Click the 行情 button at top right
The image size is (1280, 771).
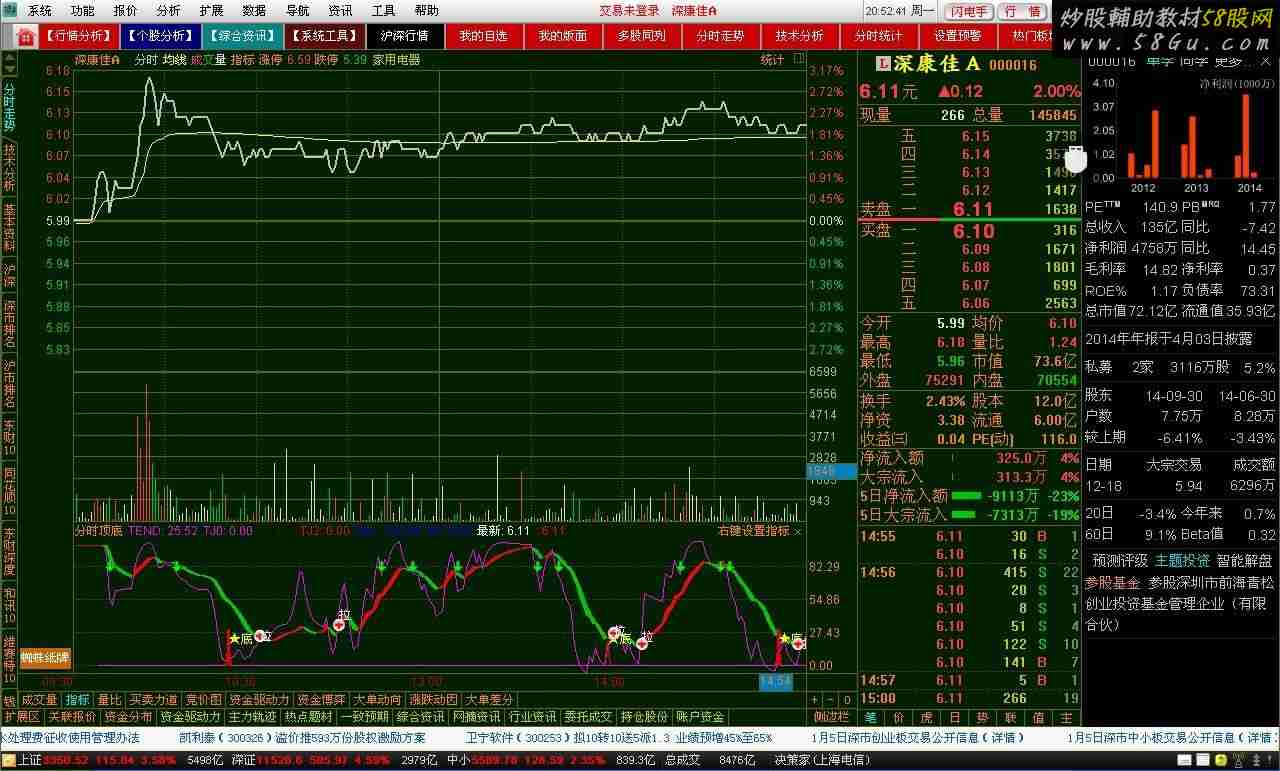(1021, 11)
